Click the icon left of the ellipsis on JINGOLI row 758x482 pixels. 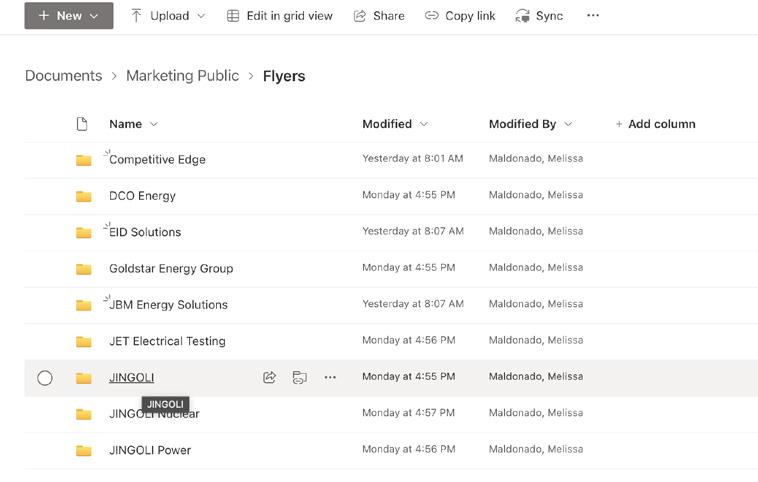pos(299,378)
